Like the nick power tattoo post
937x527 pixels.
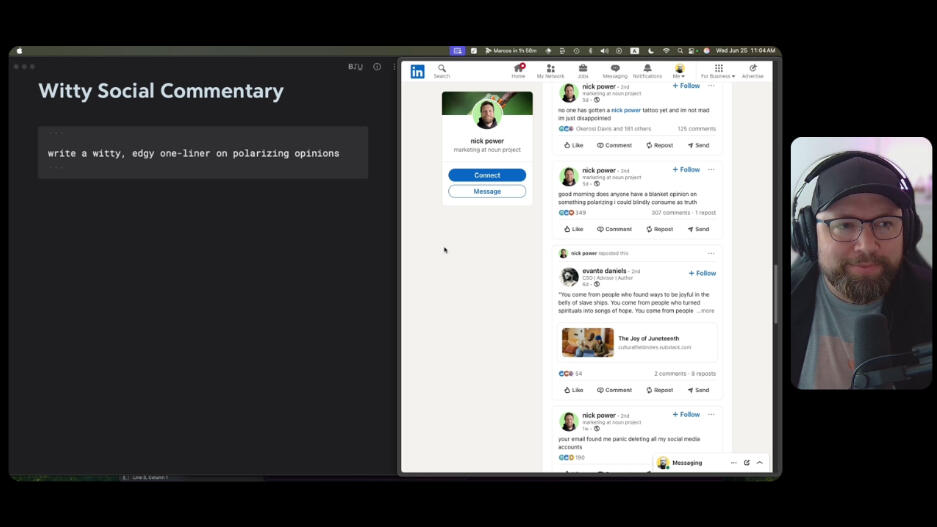(573, 145)
